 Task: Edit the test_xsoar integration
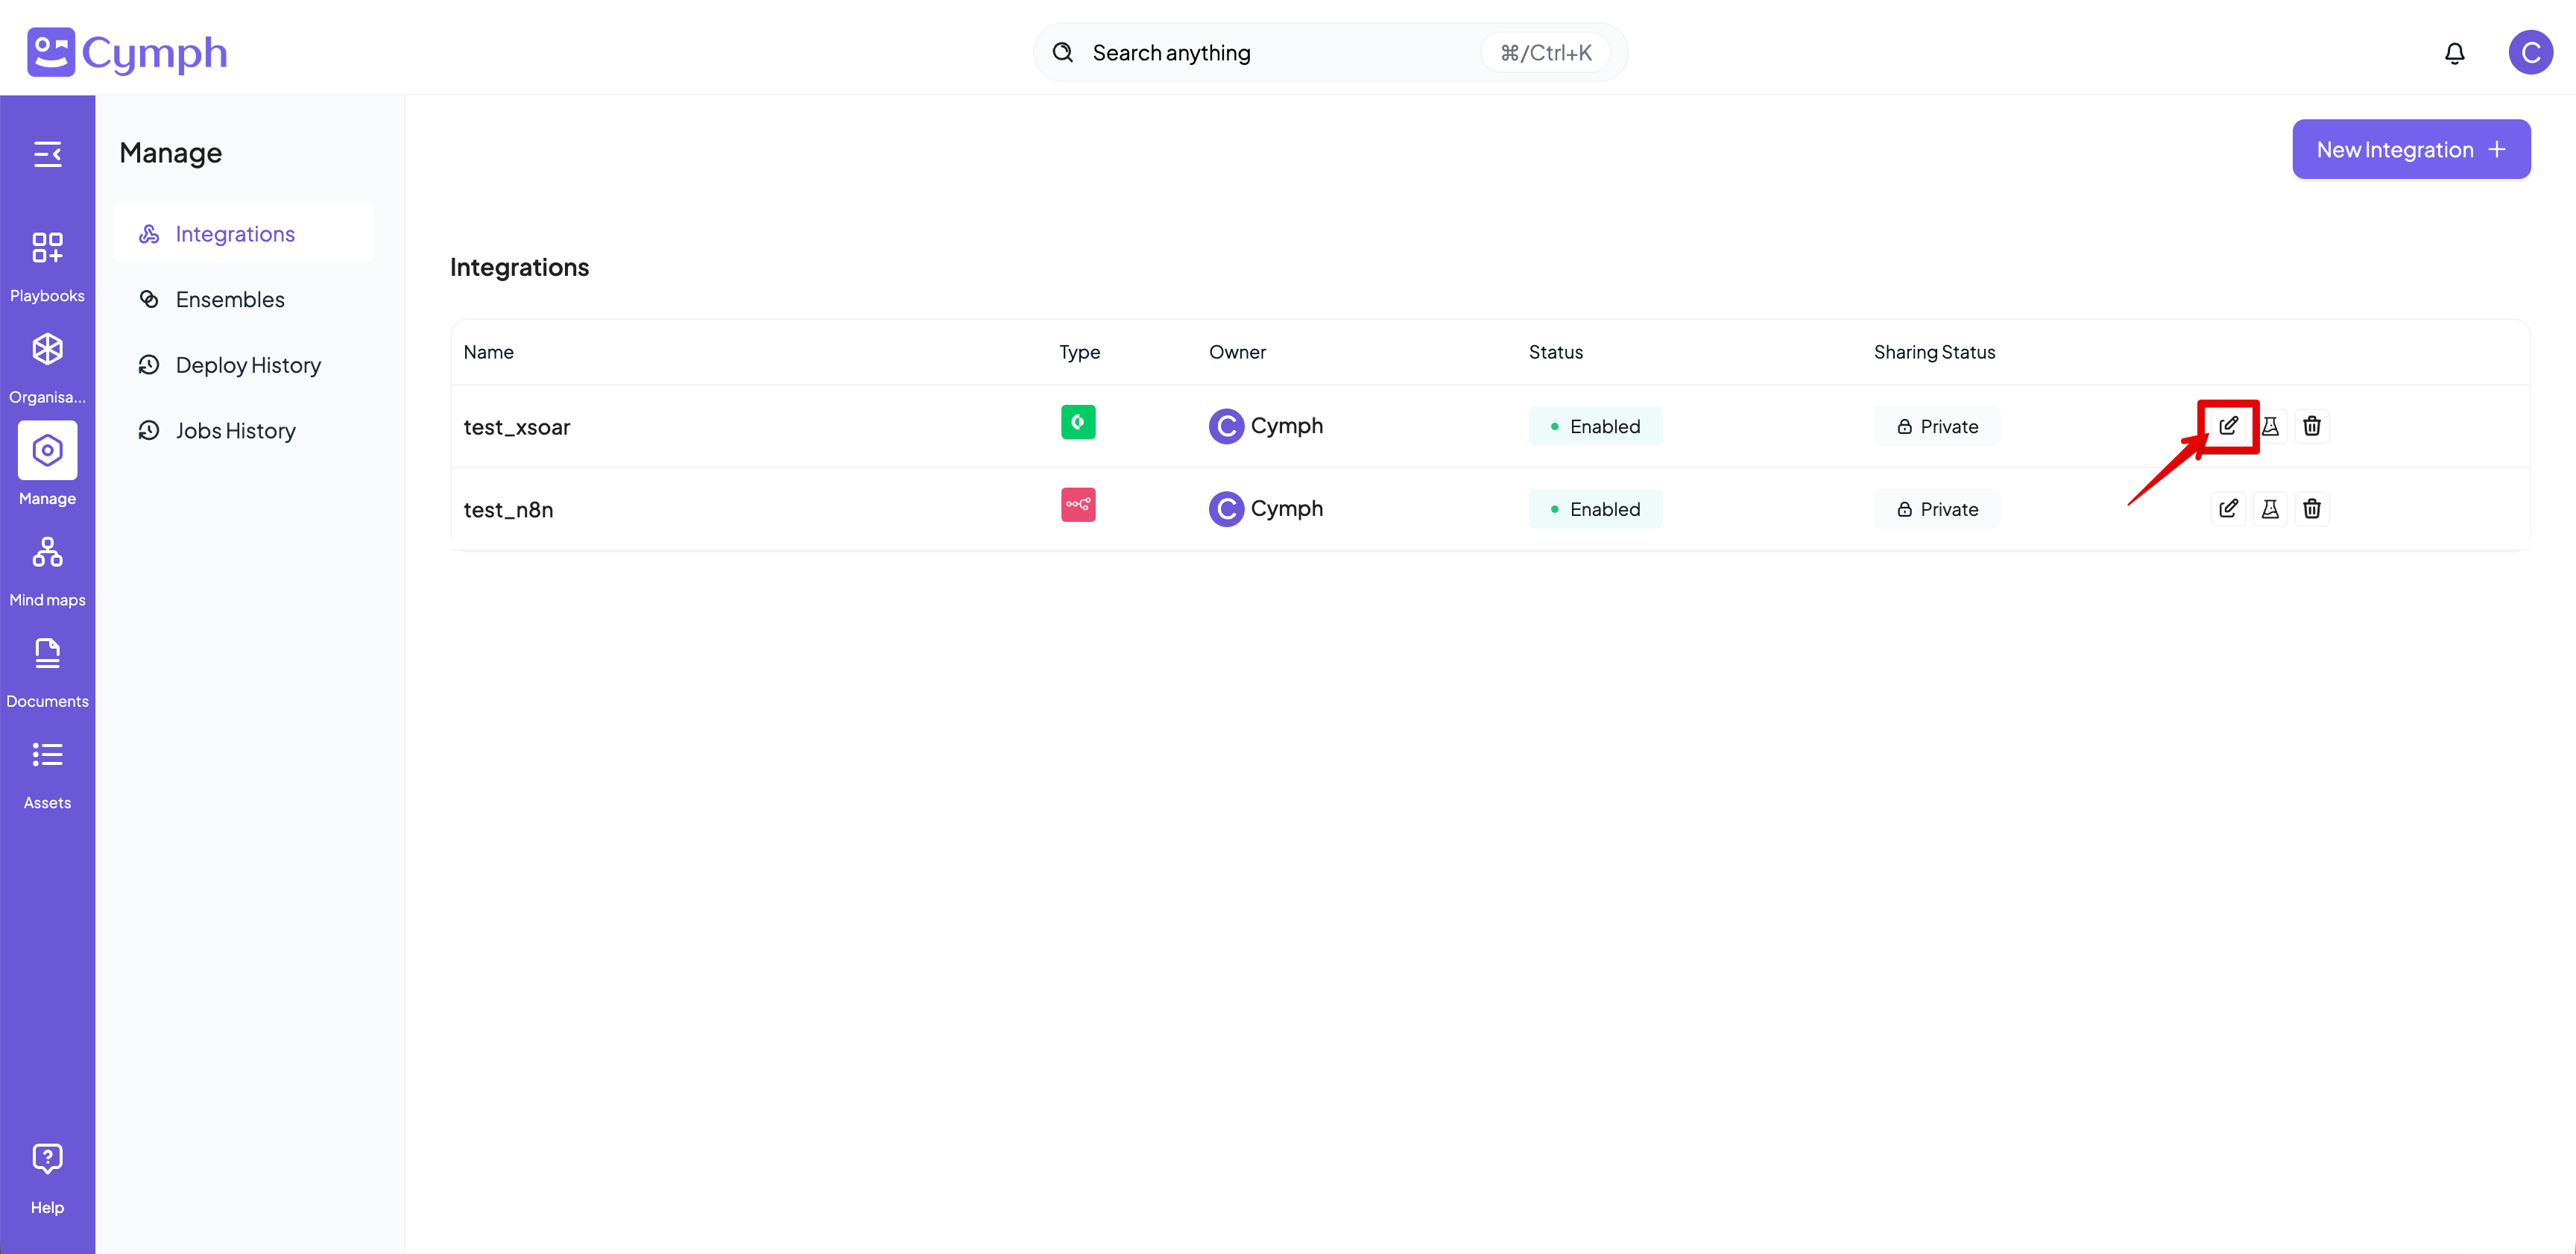2229,425
